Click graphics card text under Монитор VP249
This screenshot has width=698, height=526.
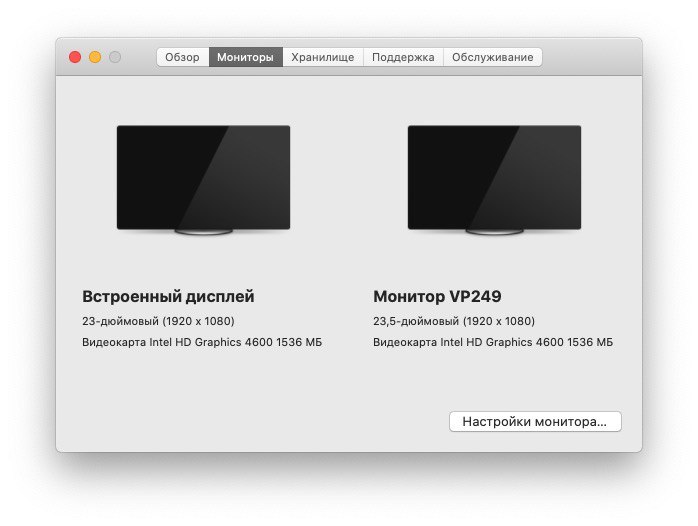pyautogui.click(x=493, y=342)
